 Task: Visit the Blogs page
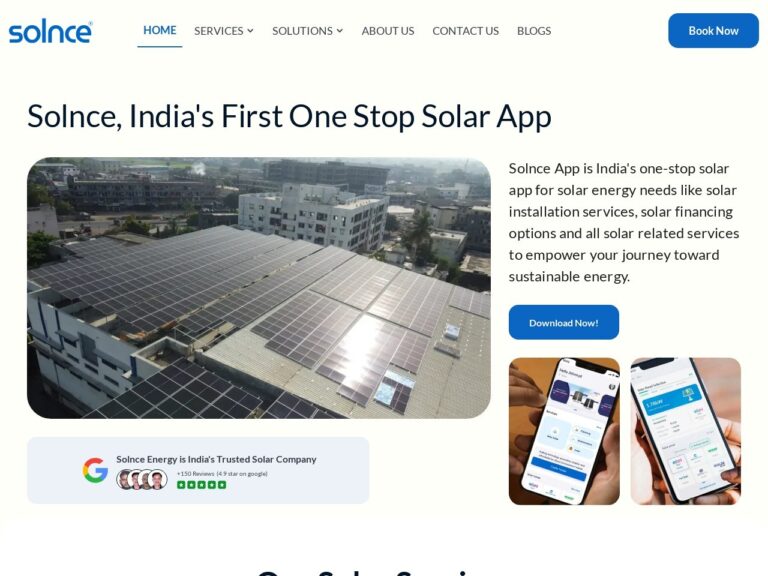point(534,31)
